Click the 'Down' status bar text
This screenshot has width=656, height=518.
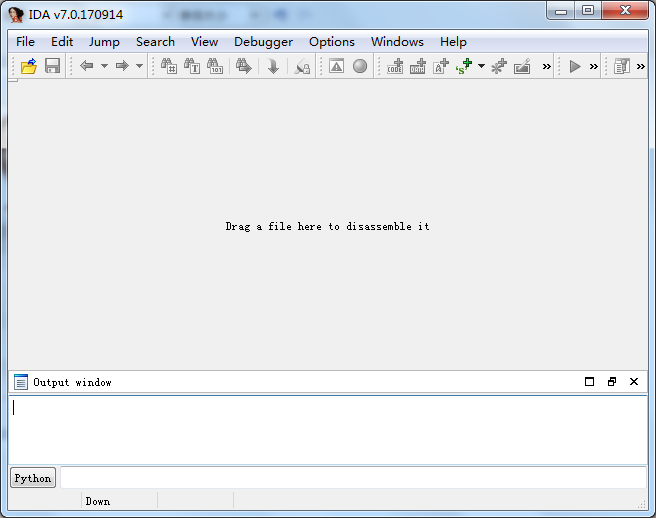(x=97, y=501)
